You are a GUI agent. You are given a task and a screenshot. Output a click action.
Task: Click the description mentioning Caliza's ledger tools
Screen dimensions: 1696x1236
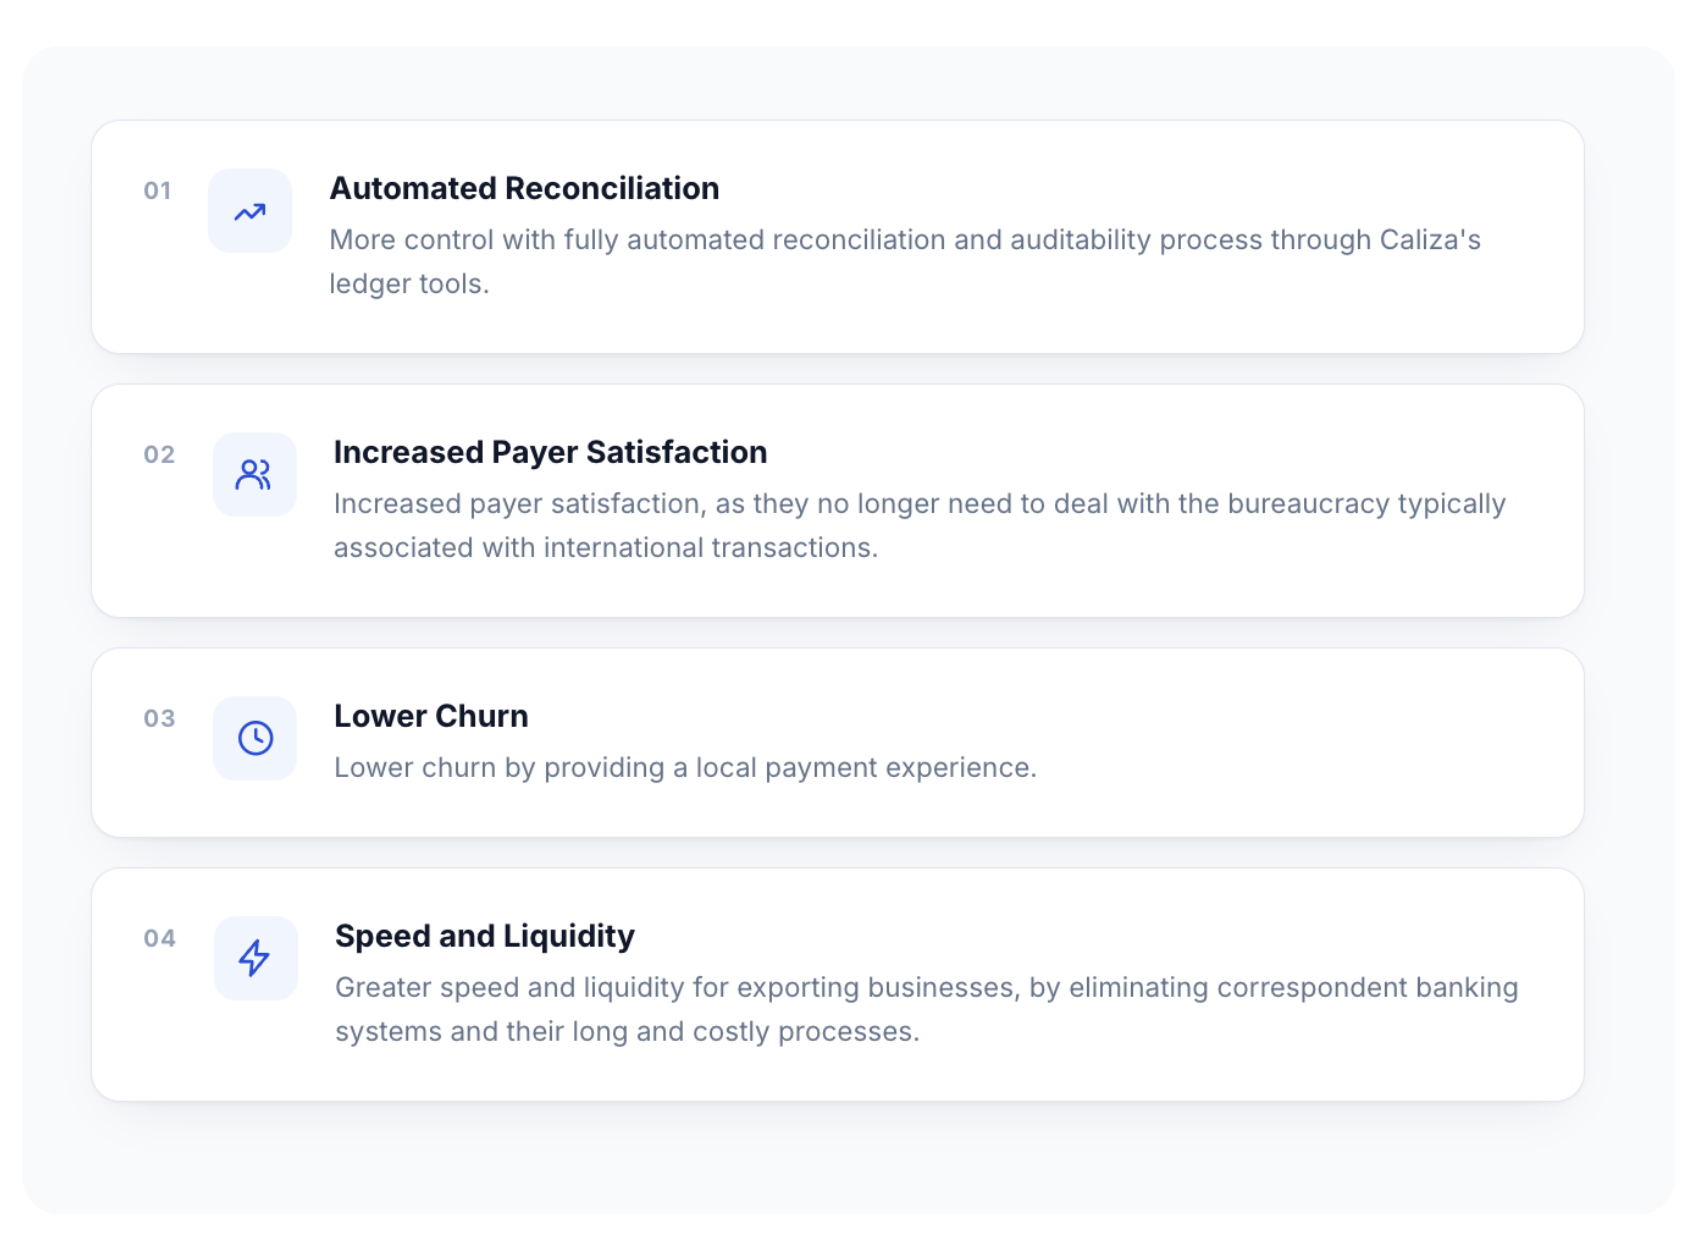point(905,262)
